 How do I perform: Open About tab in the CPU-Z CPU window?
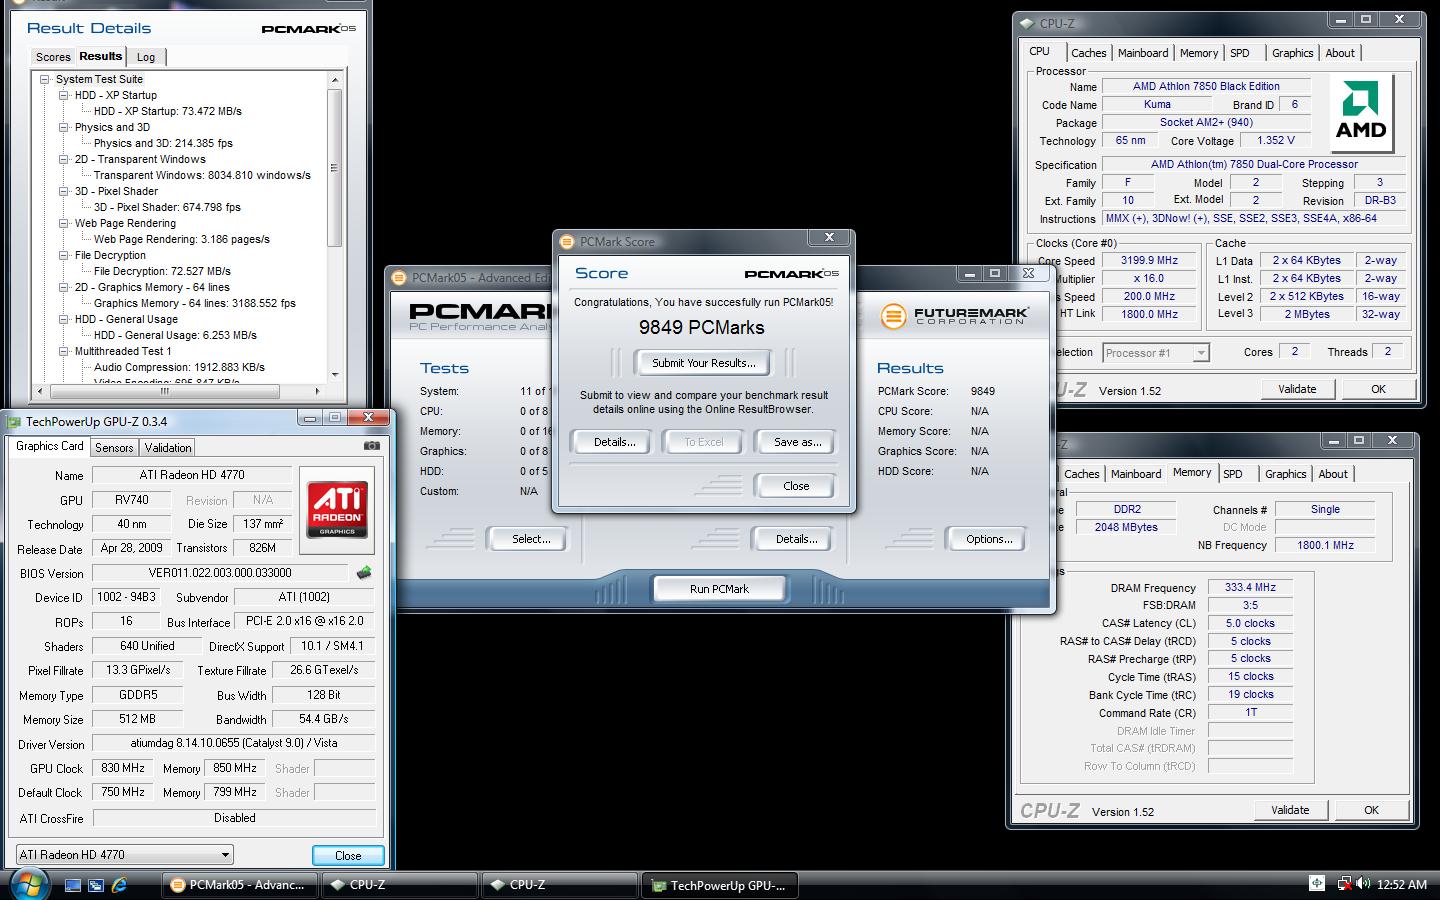point(1340,53)
